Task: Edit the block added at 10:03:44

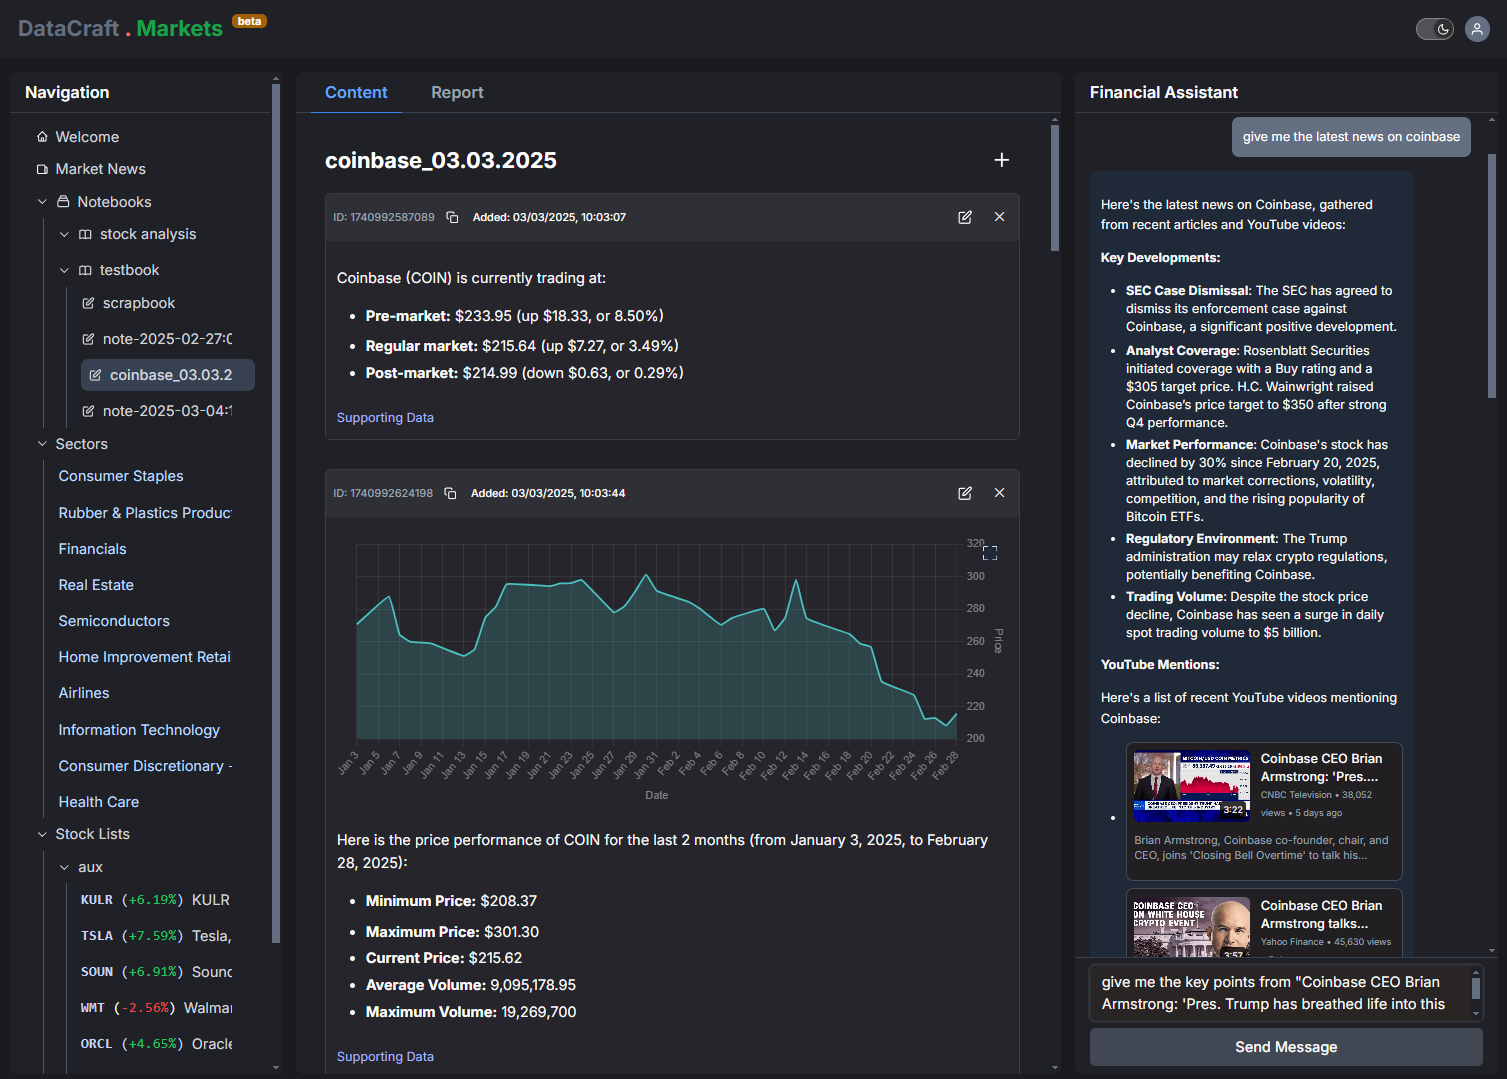Action: click(x=965, y=493)
